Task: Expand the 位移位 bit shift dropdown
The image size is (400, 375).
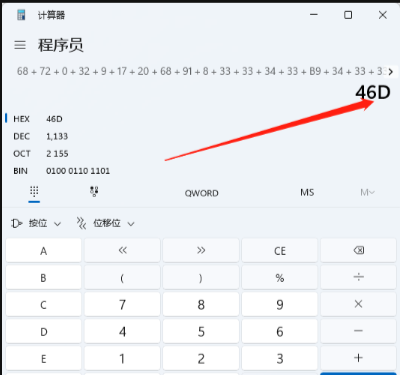Action: pos(105,223)
